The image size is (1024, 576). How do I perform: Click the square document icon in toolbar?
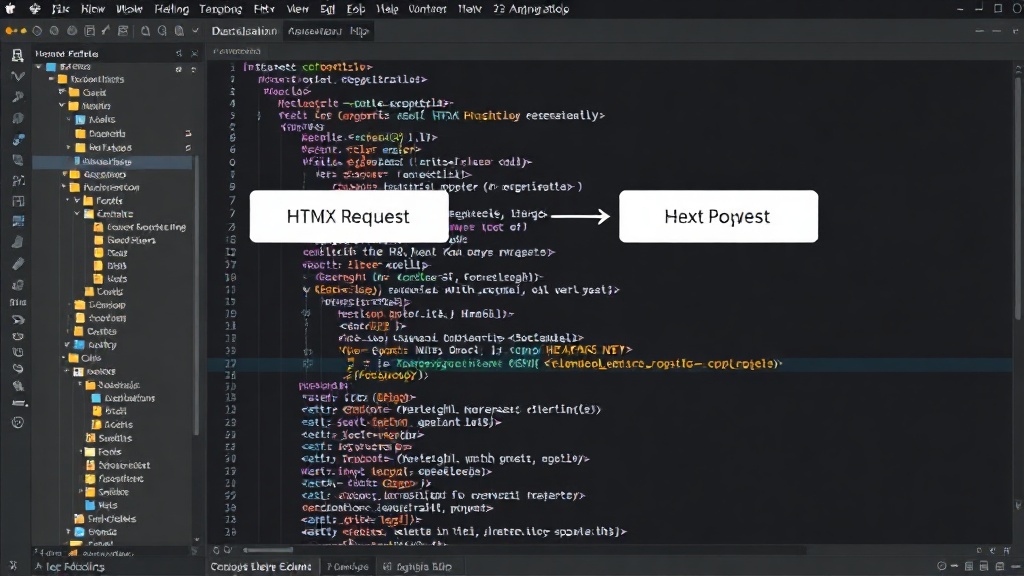[89, 31]
